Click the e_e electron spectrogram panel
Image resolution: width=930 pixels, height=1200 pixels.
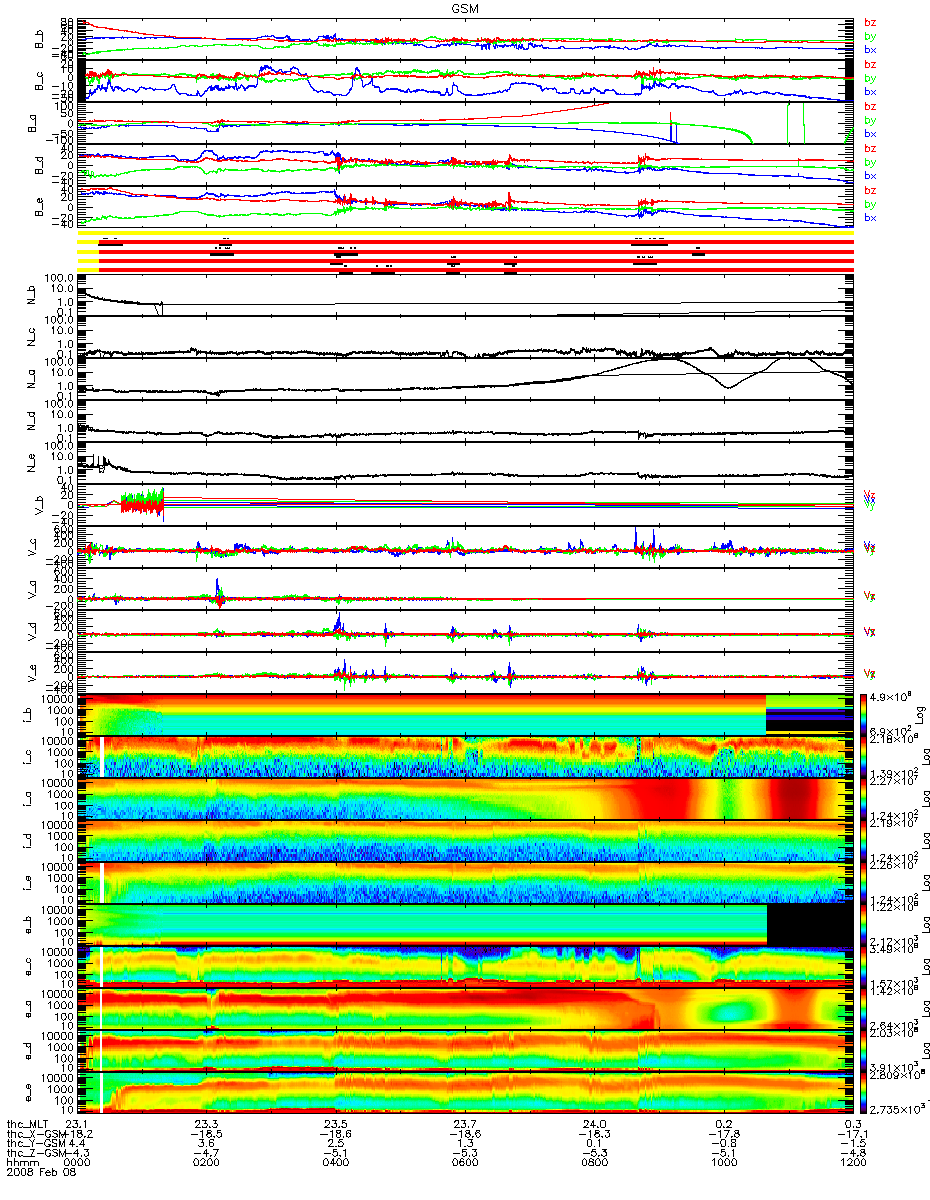(x=466, y=1092)
